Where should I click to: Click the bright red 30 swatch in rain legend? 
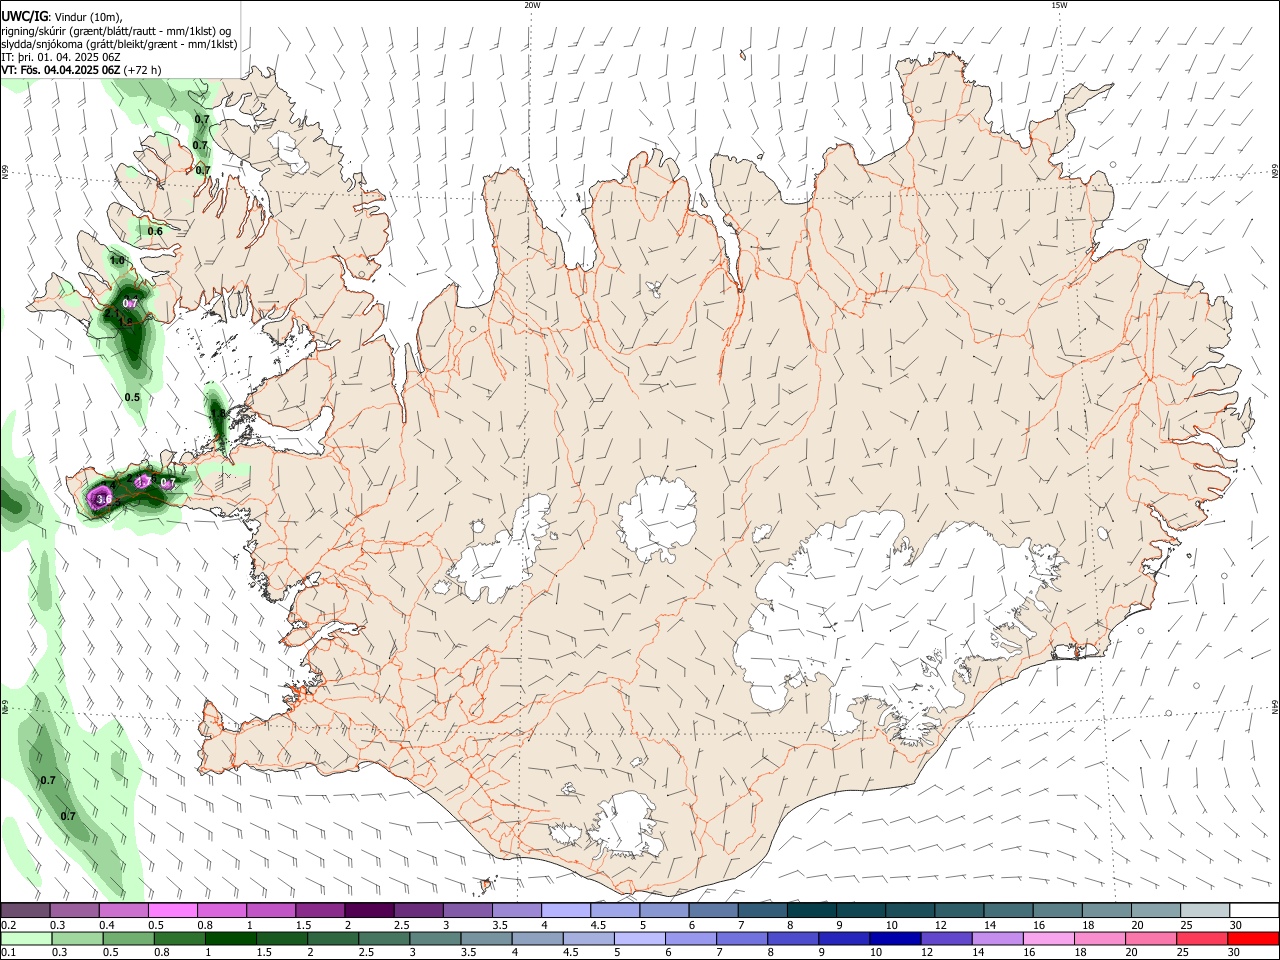[1253, 939]
